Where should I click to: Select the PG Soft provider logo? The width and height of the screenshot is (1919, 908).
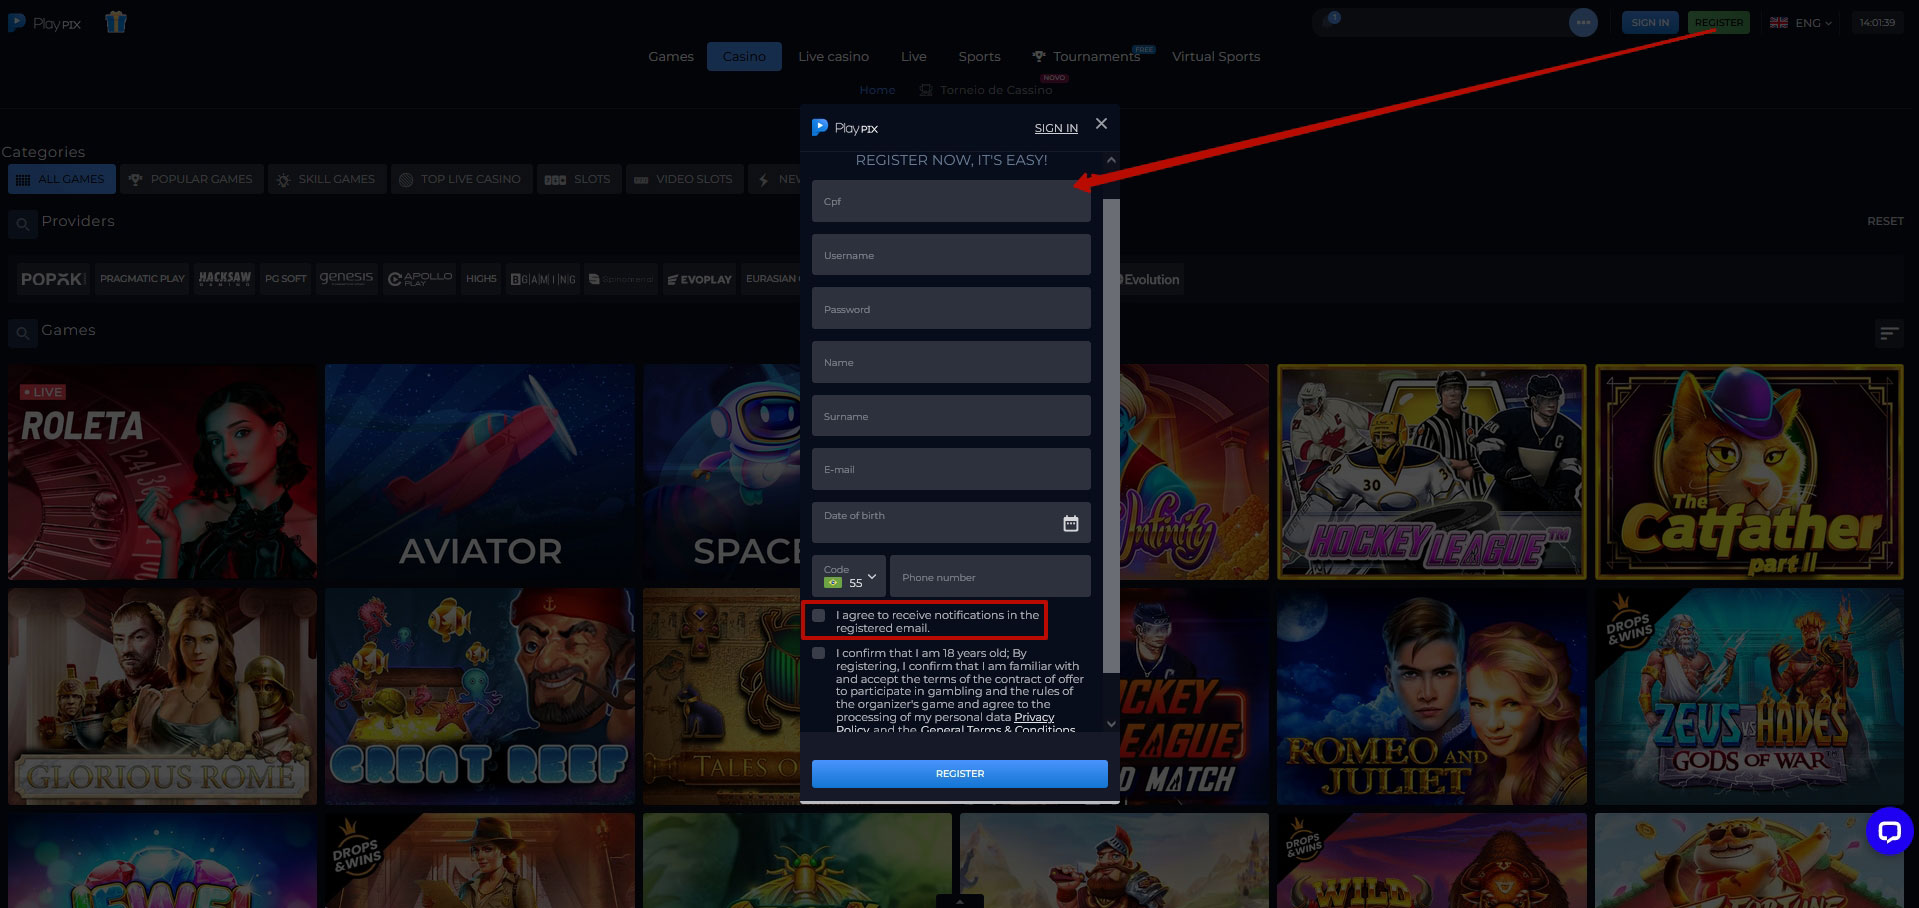point(286,279)
